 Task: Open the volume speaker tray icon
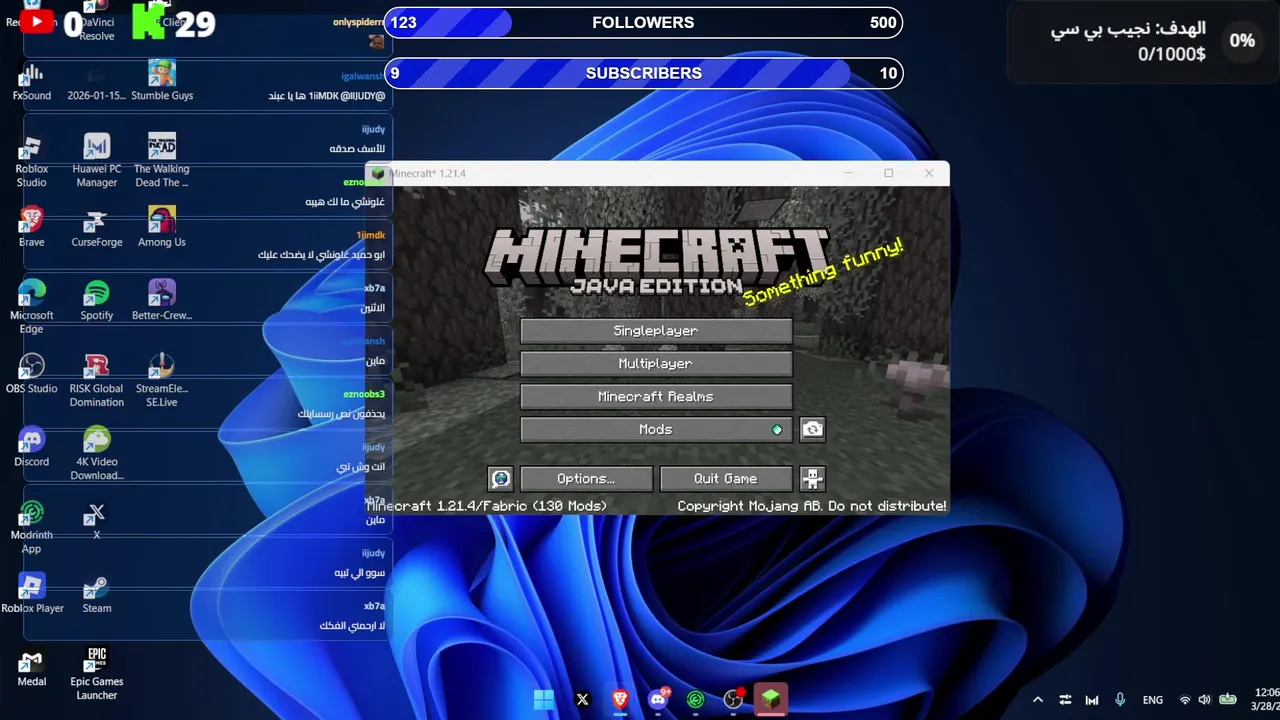click(x=1204, y=700)
